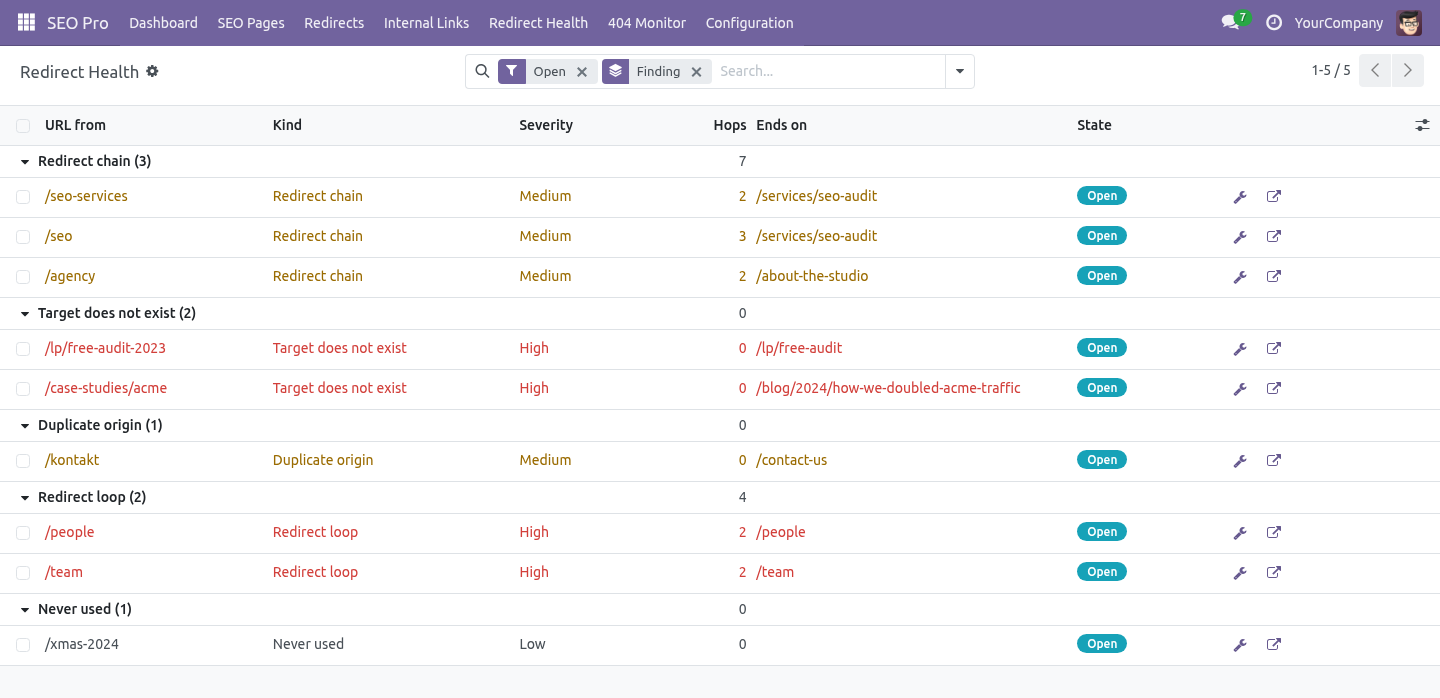Viewport: 1440px width, 698px height.
Task: Sort by the Hops column header
Action: [730, 125]
